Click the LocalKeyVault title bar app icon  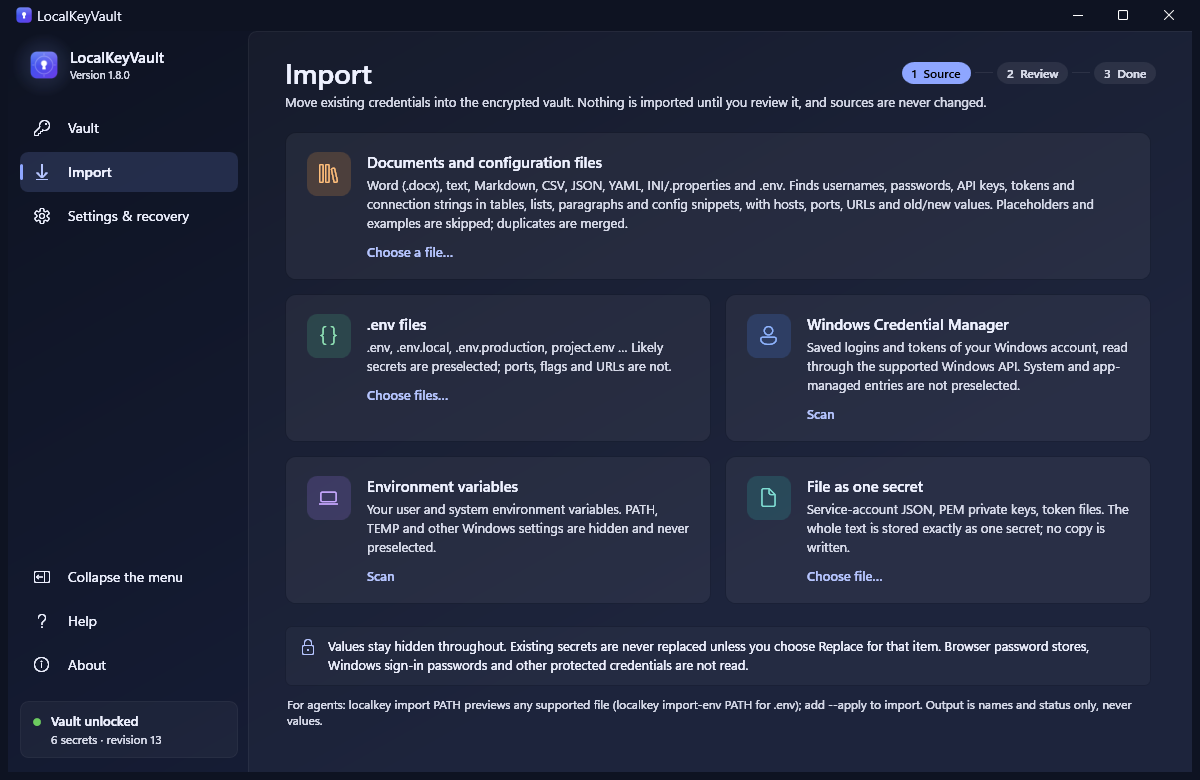click(24, 15)
